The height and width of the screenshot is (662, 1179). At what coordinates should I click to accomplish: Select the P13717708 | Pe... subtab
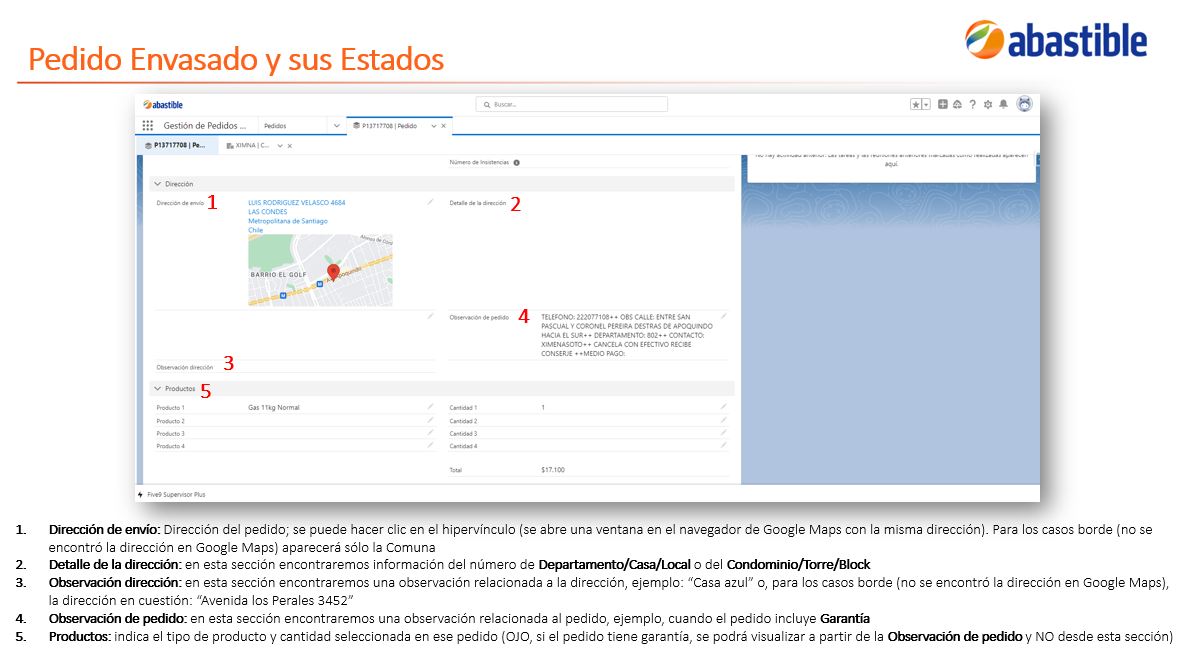[x=175, y=145]
